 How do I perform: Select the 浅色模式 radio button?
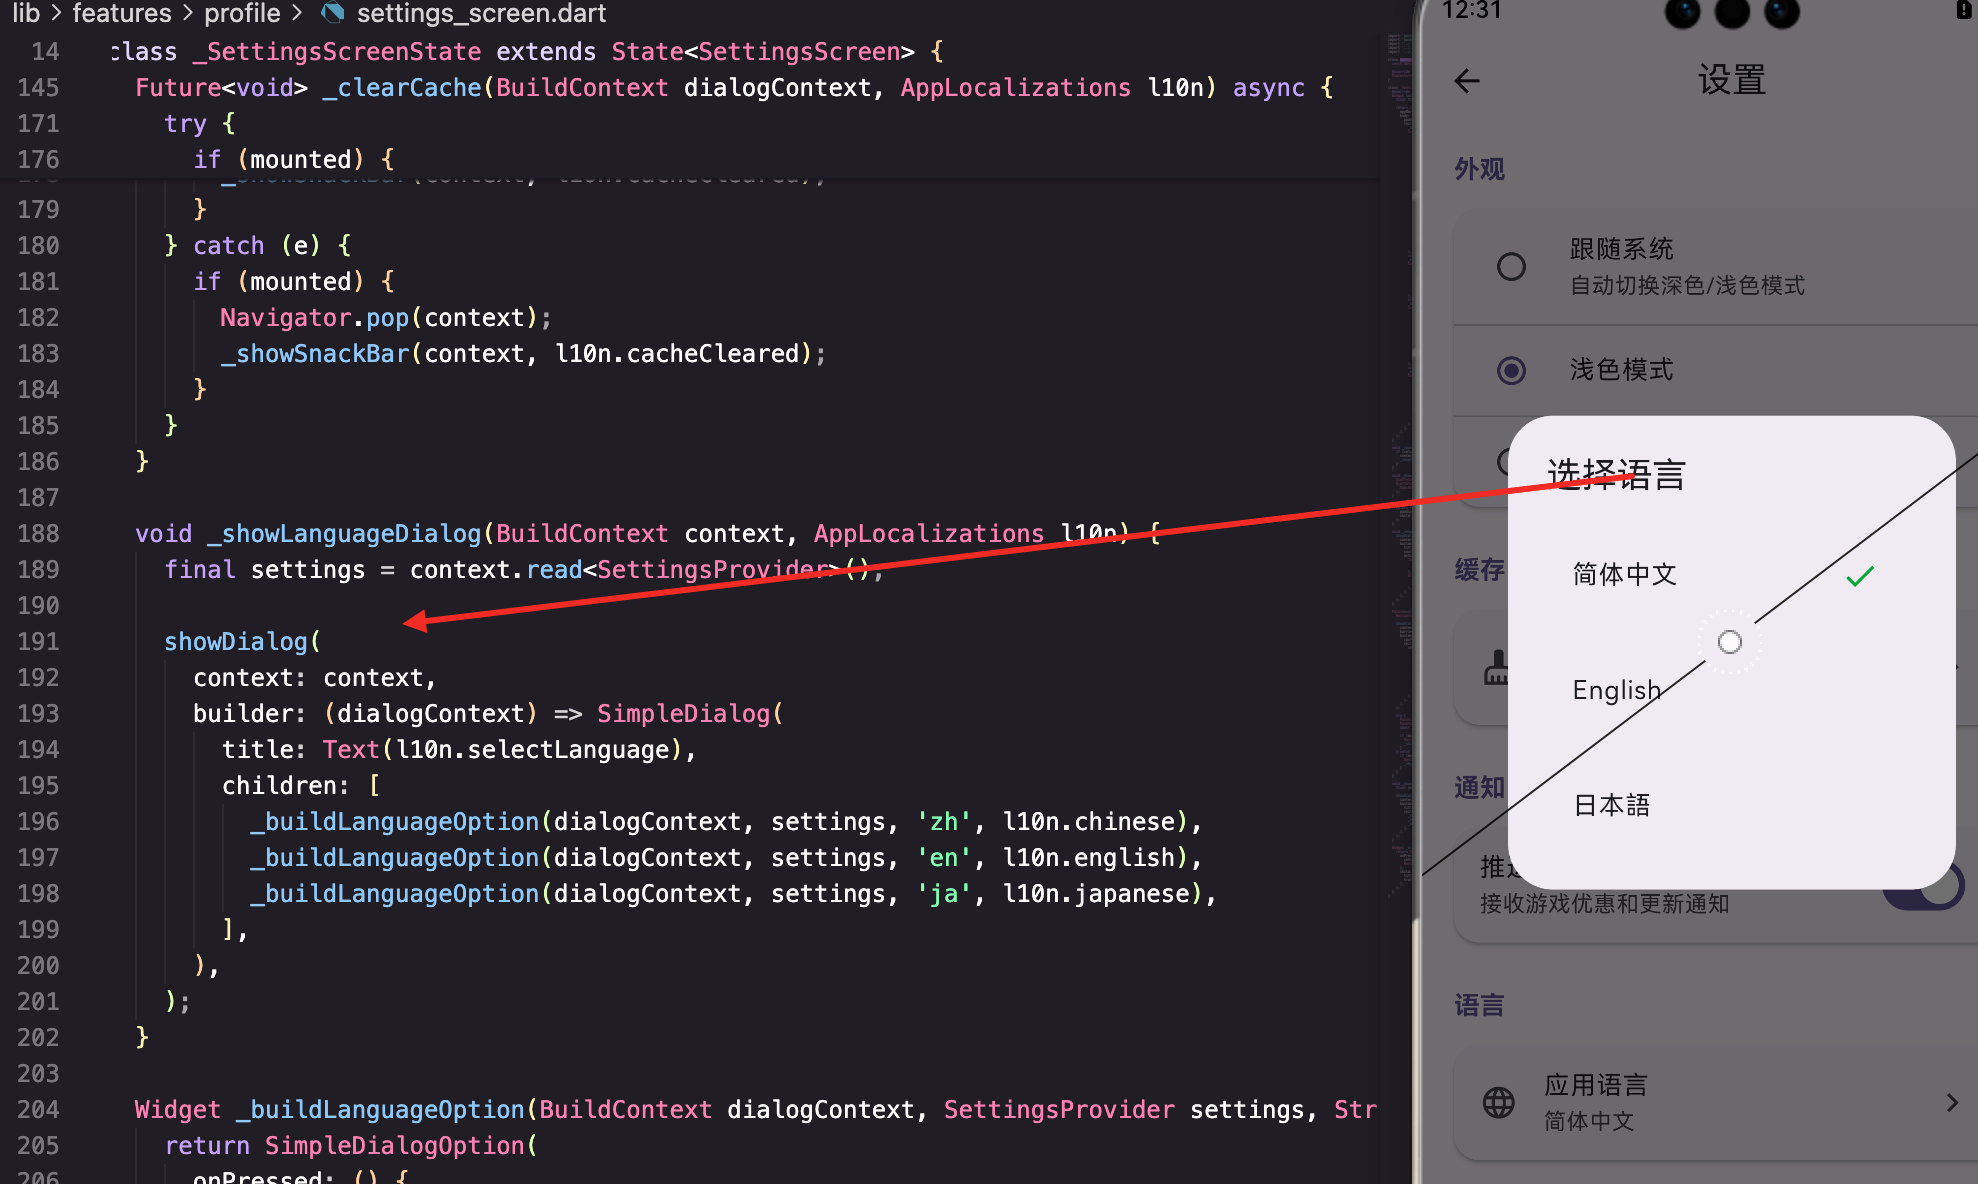point(1511,370)
